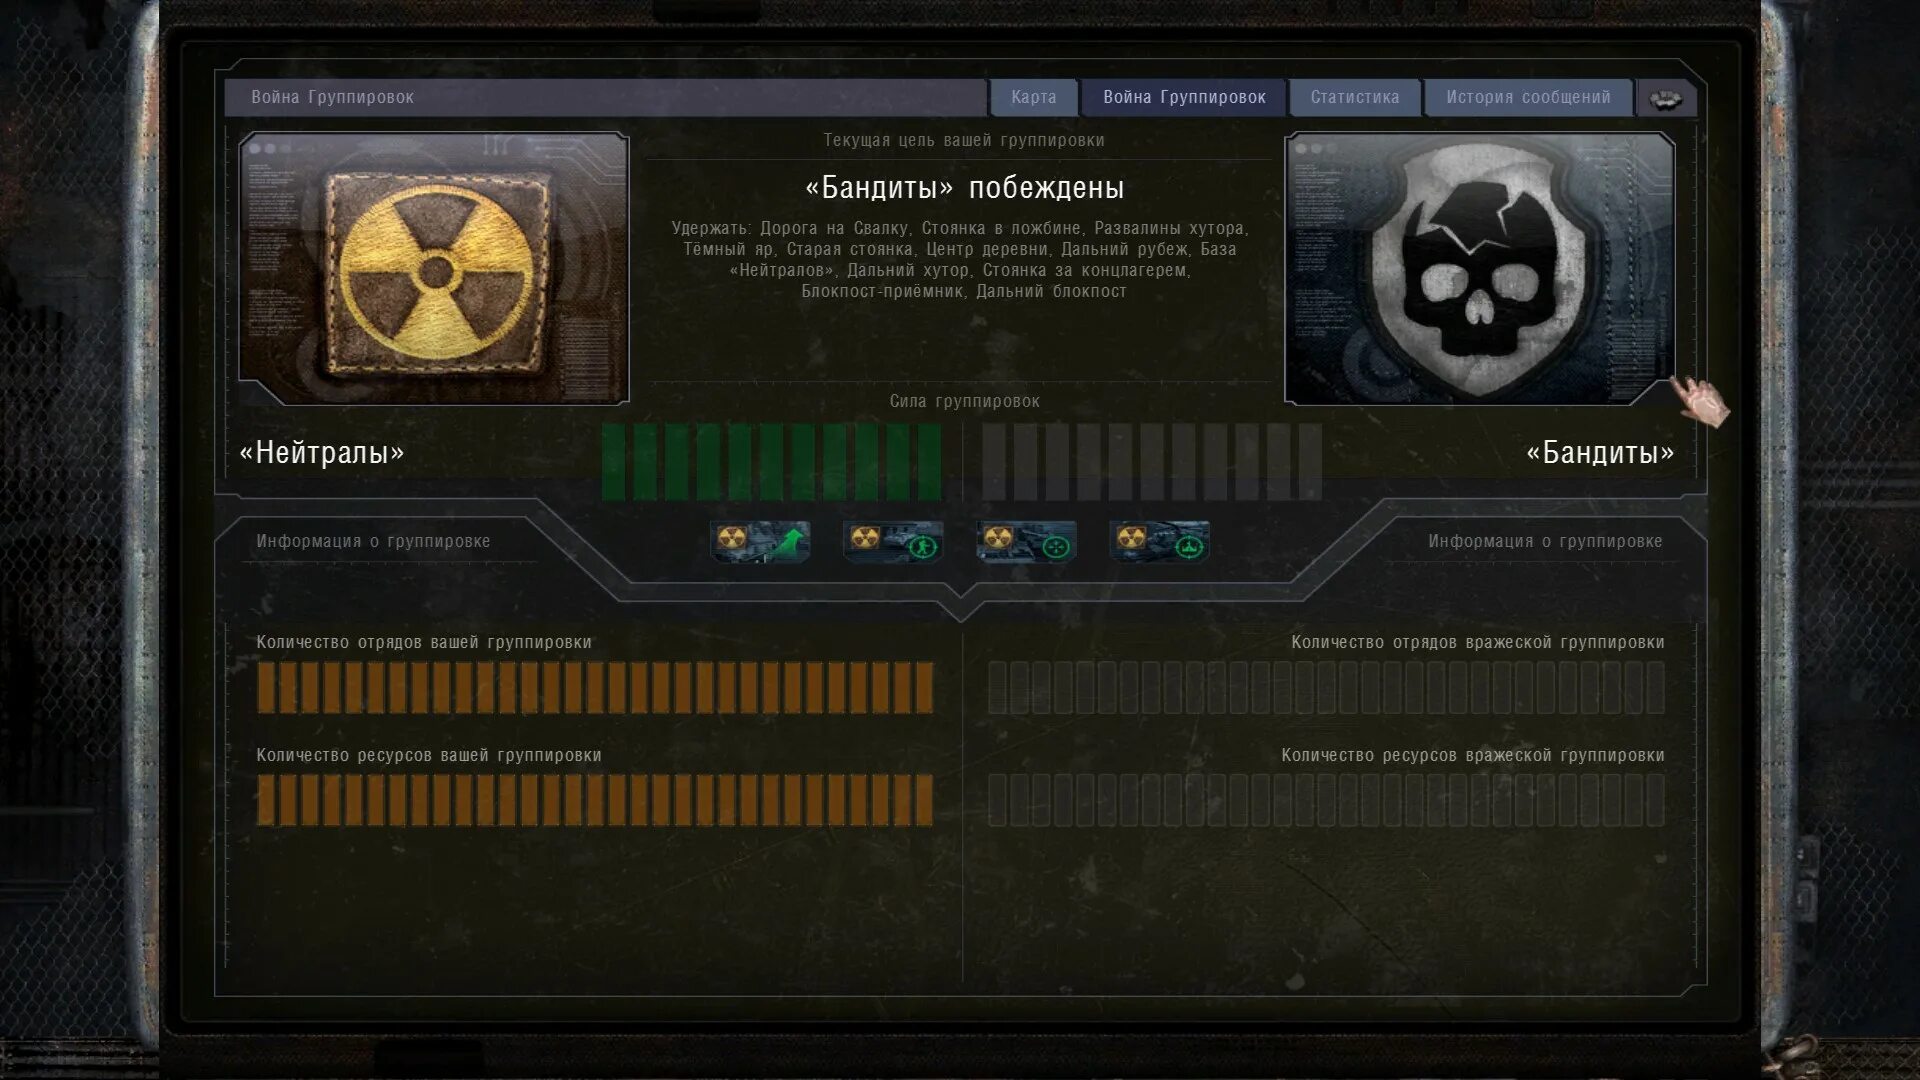Click the left Информация о группировке header
The image size is (1920, 1080).
(373, 541)
